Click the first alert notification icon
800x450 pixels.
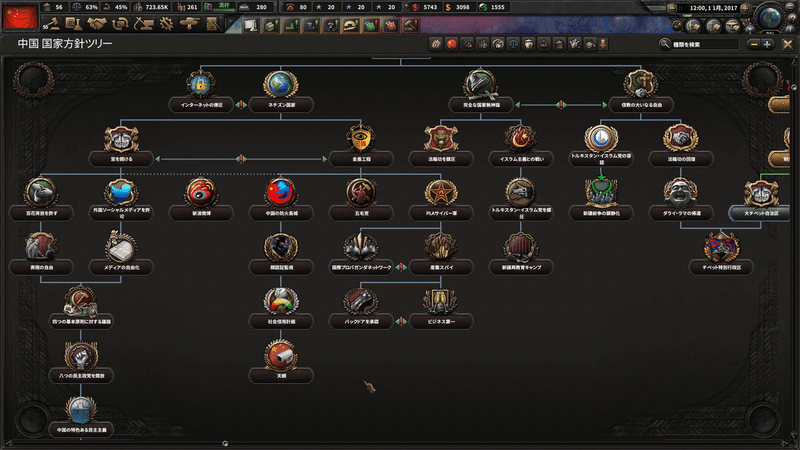pyautogui.click(x=251, y=25)
